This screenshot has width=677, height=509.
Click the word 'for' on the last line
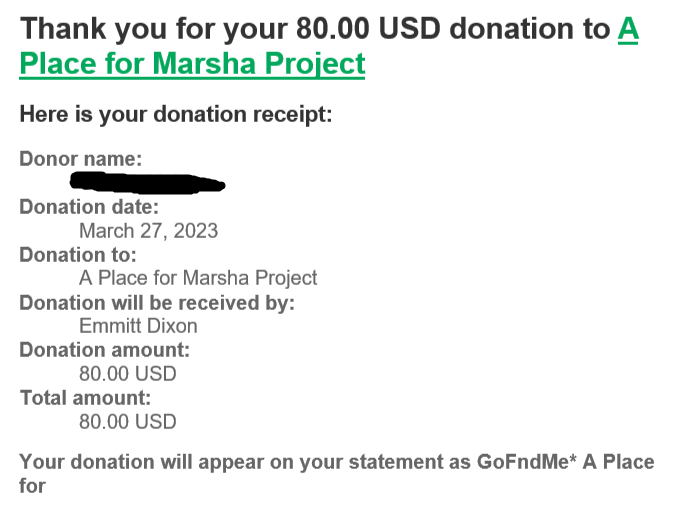tap(32, 486)
